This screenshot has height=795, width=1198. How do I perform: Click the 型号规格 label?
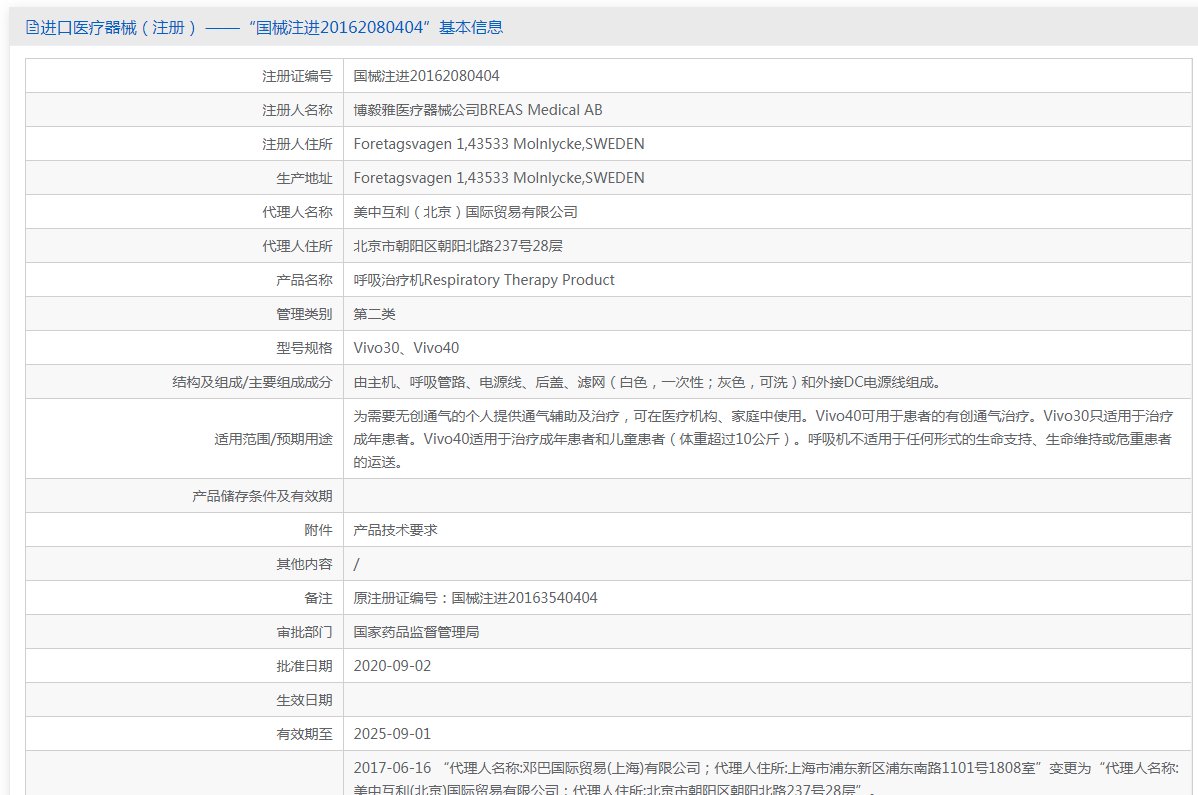click(x=304, y=348)
